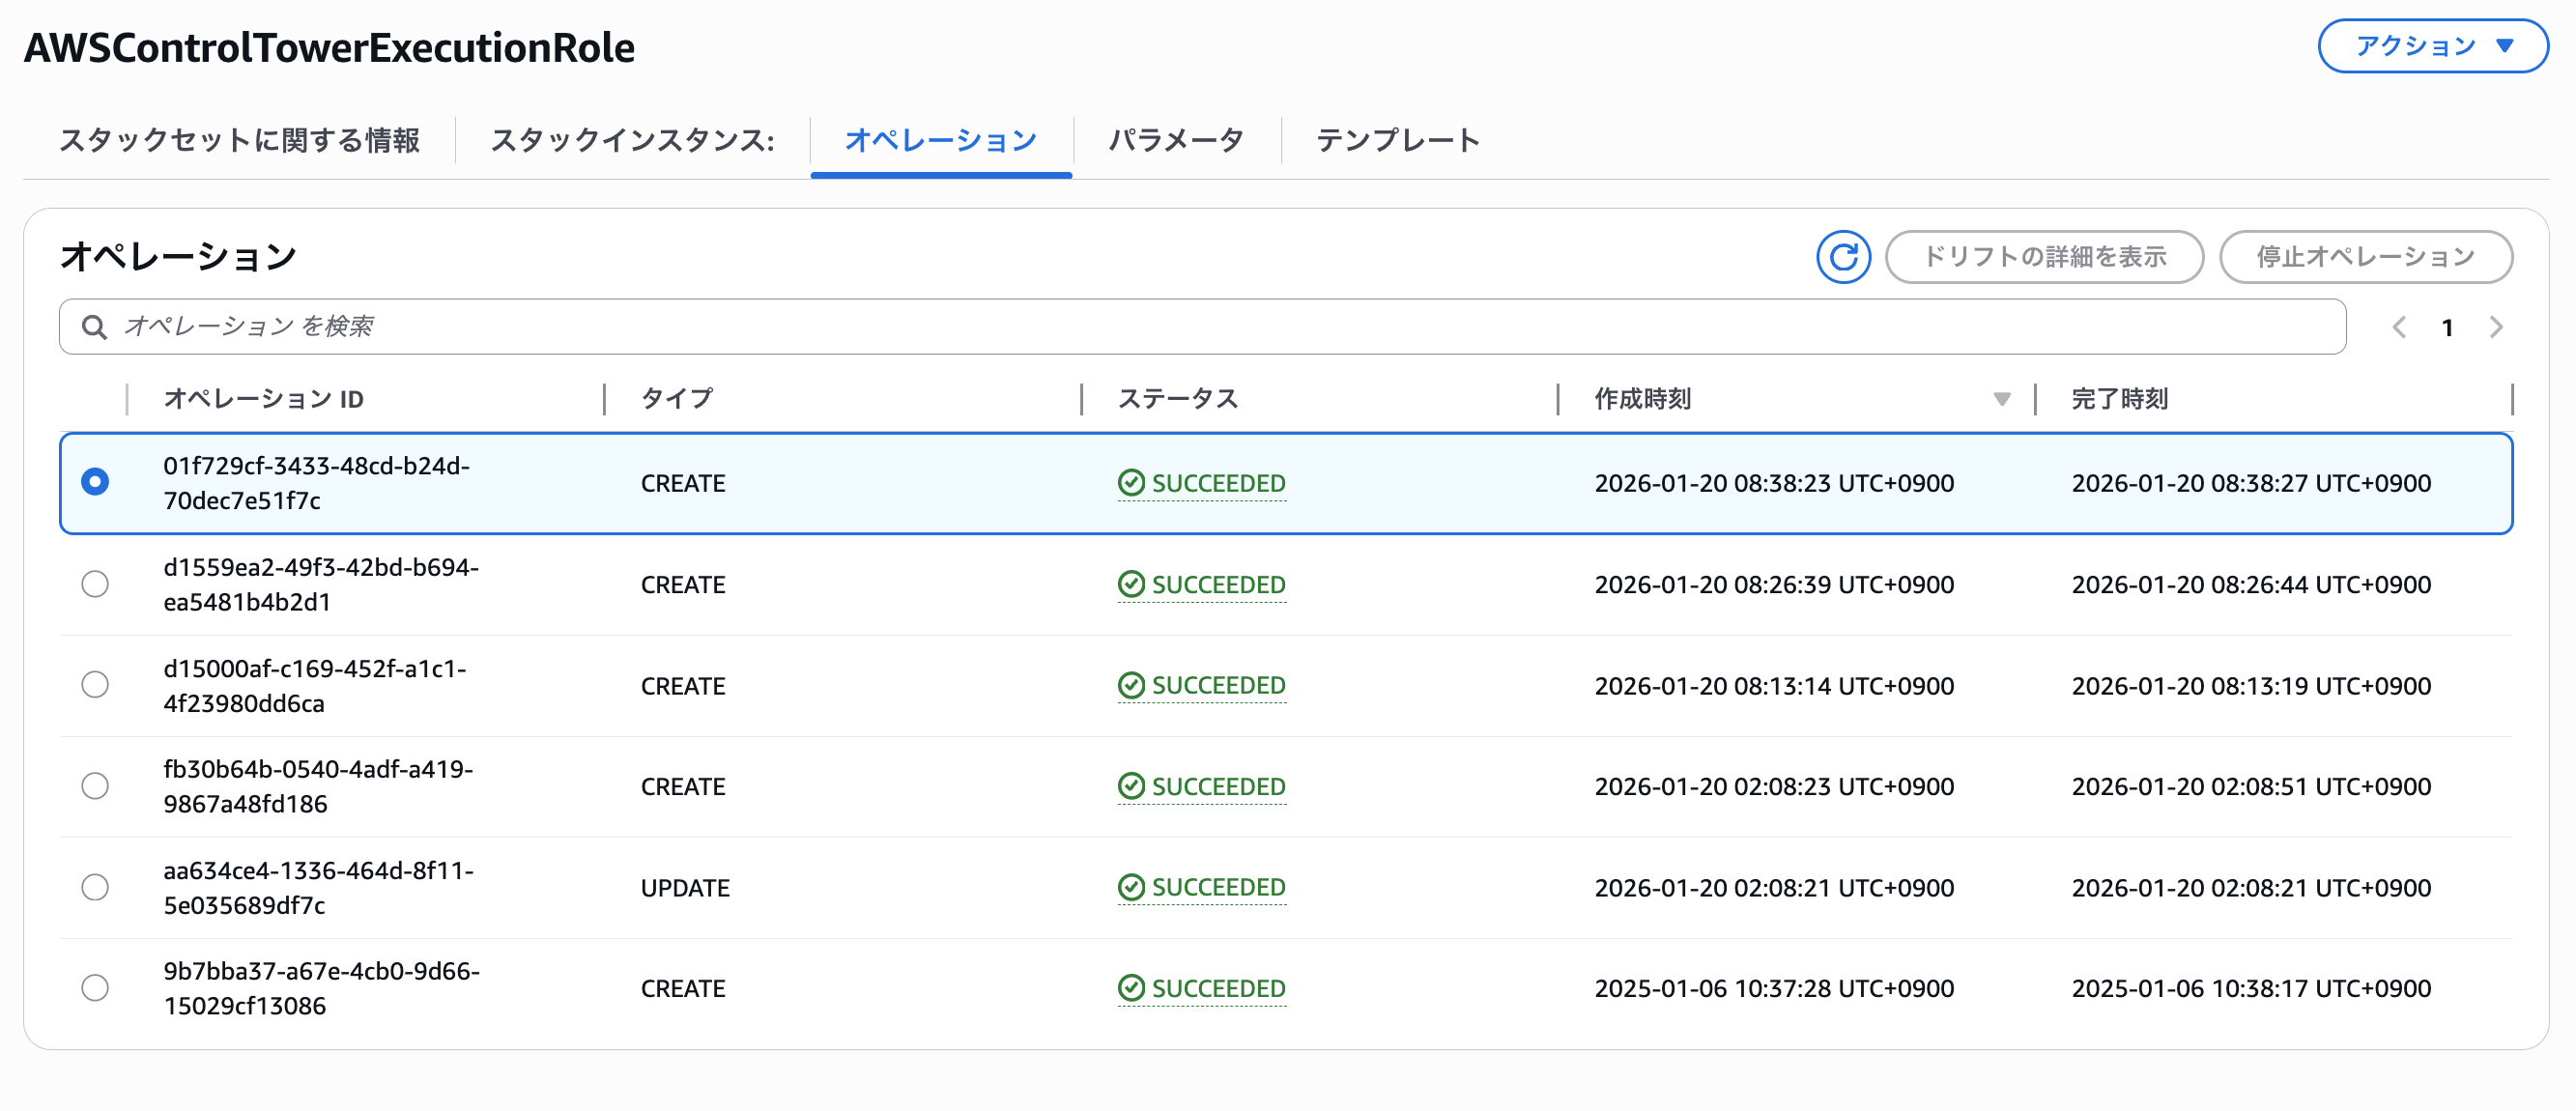Refresh the operations list

tap(1843, 257)
